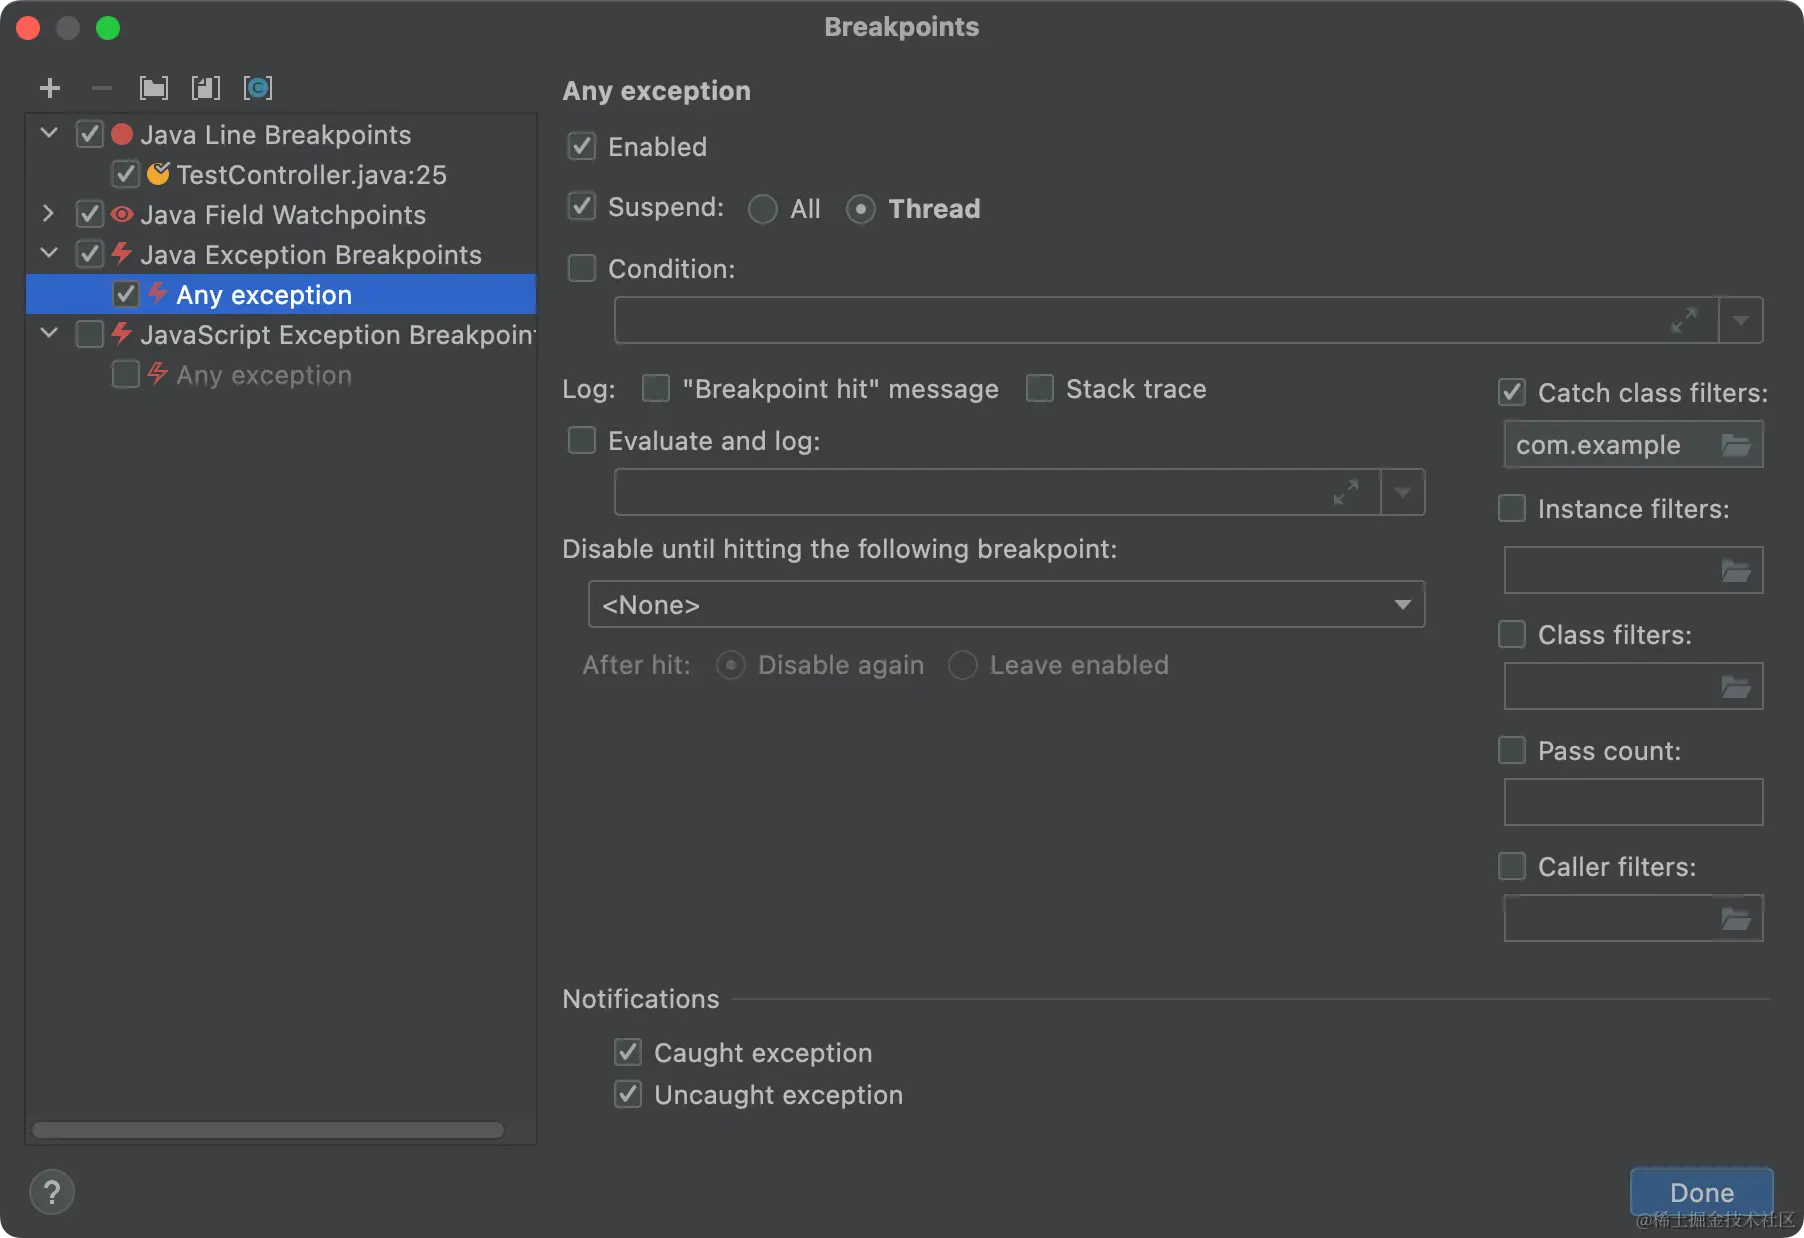Click the group by file icon

(205, 89)
